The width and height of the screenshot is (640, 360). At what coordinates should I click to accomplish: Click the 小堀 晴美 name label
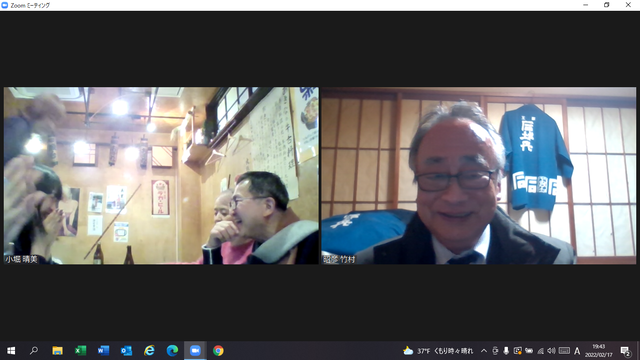point(21,260)
